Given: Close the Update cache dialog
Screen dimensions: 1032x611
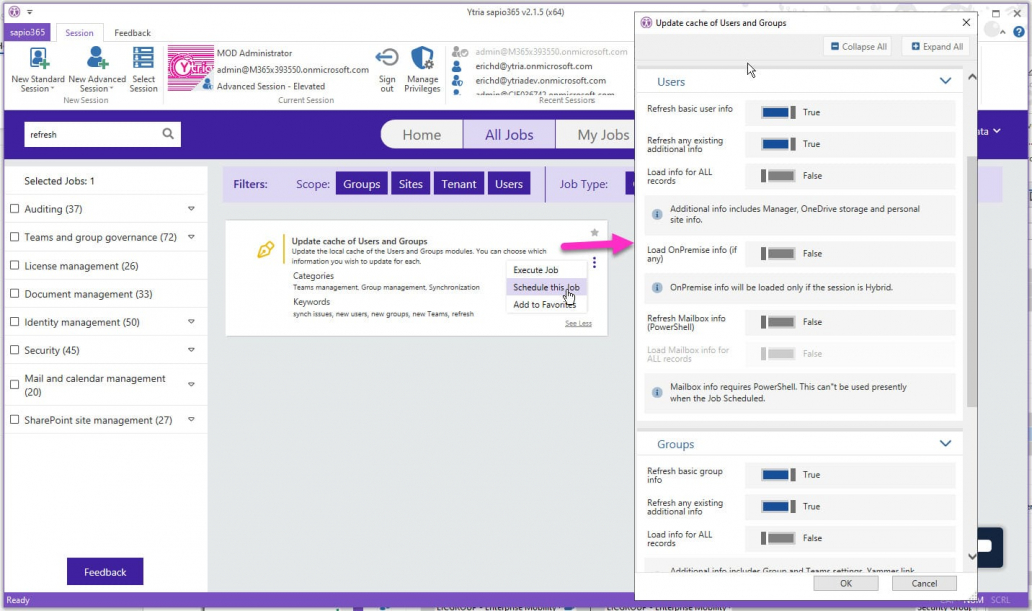Looking at the screenshot, I should 966,22.
